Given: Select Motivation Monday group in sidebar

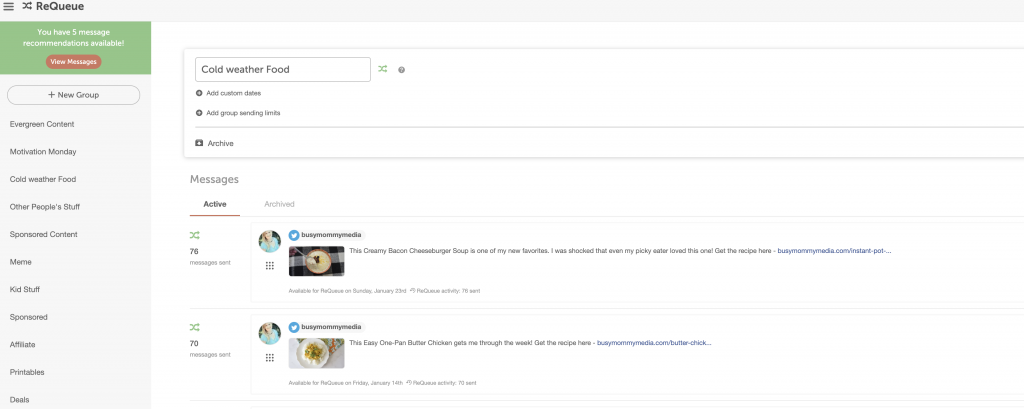Looking at the screenshot, I should [x=43, y=152].
